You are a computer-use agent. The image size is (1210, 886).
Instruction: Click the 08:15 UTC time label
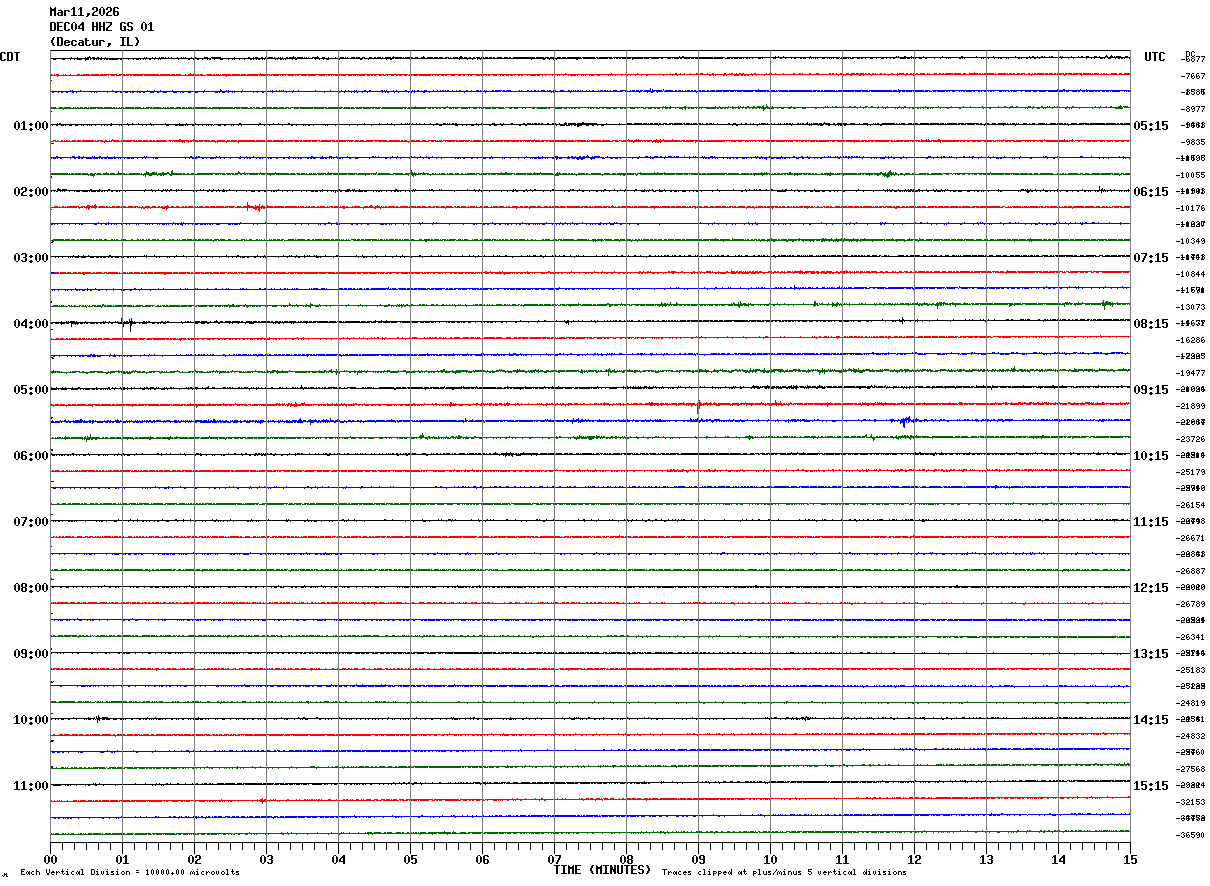(1151, 324)
